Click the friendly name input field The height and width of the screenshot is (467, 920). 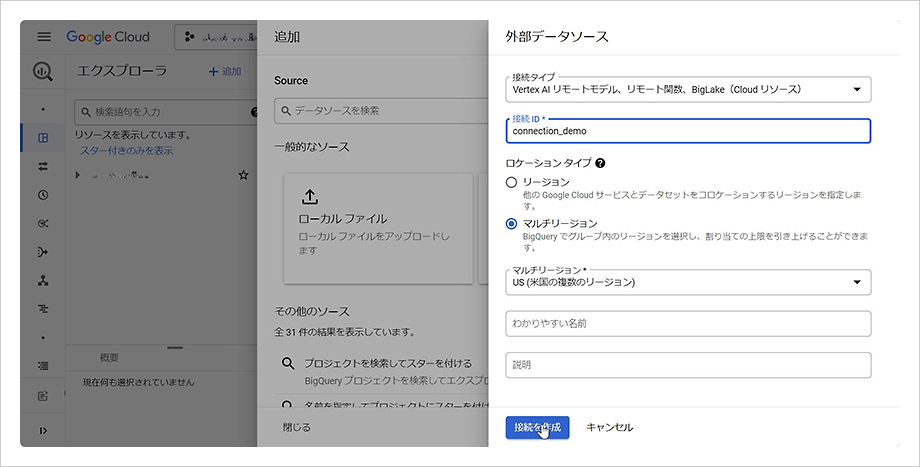pyautogui.click(x=688, y=323)
